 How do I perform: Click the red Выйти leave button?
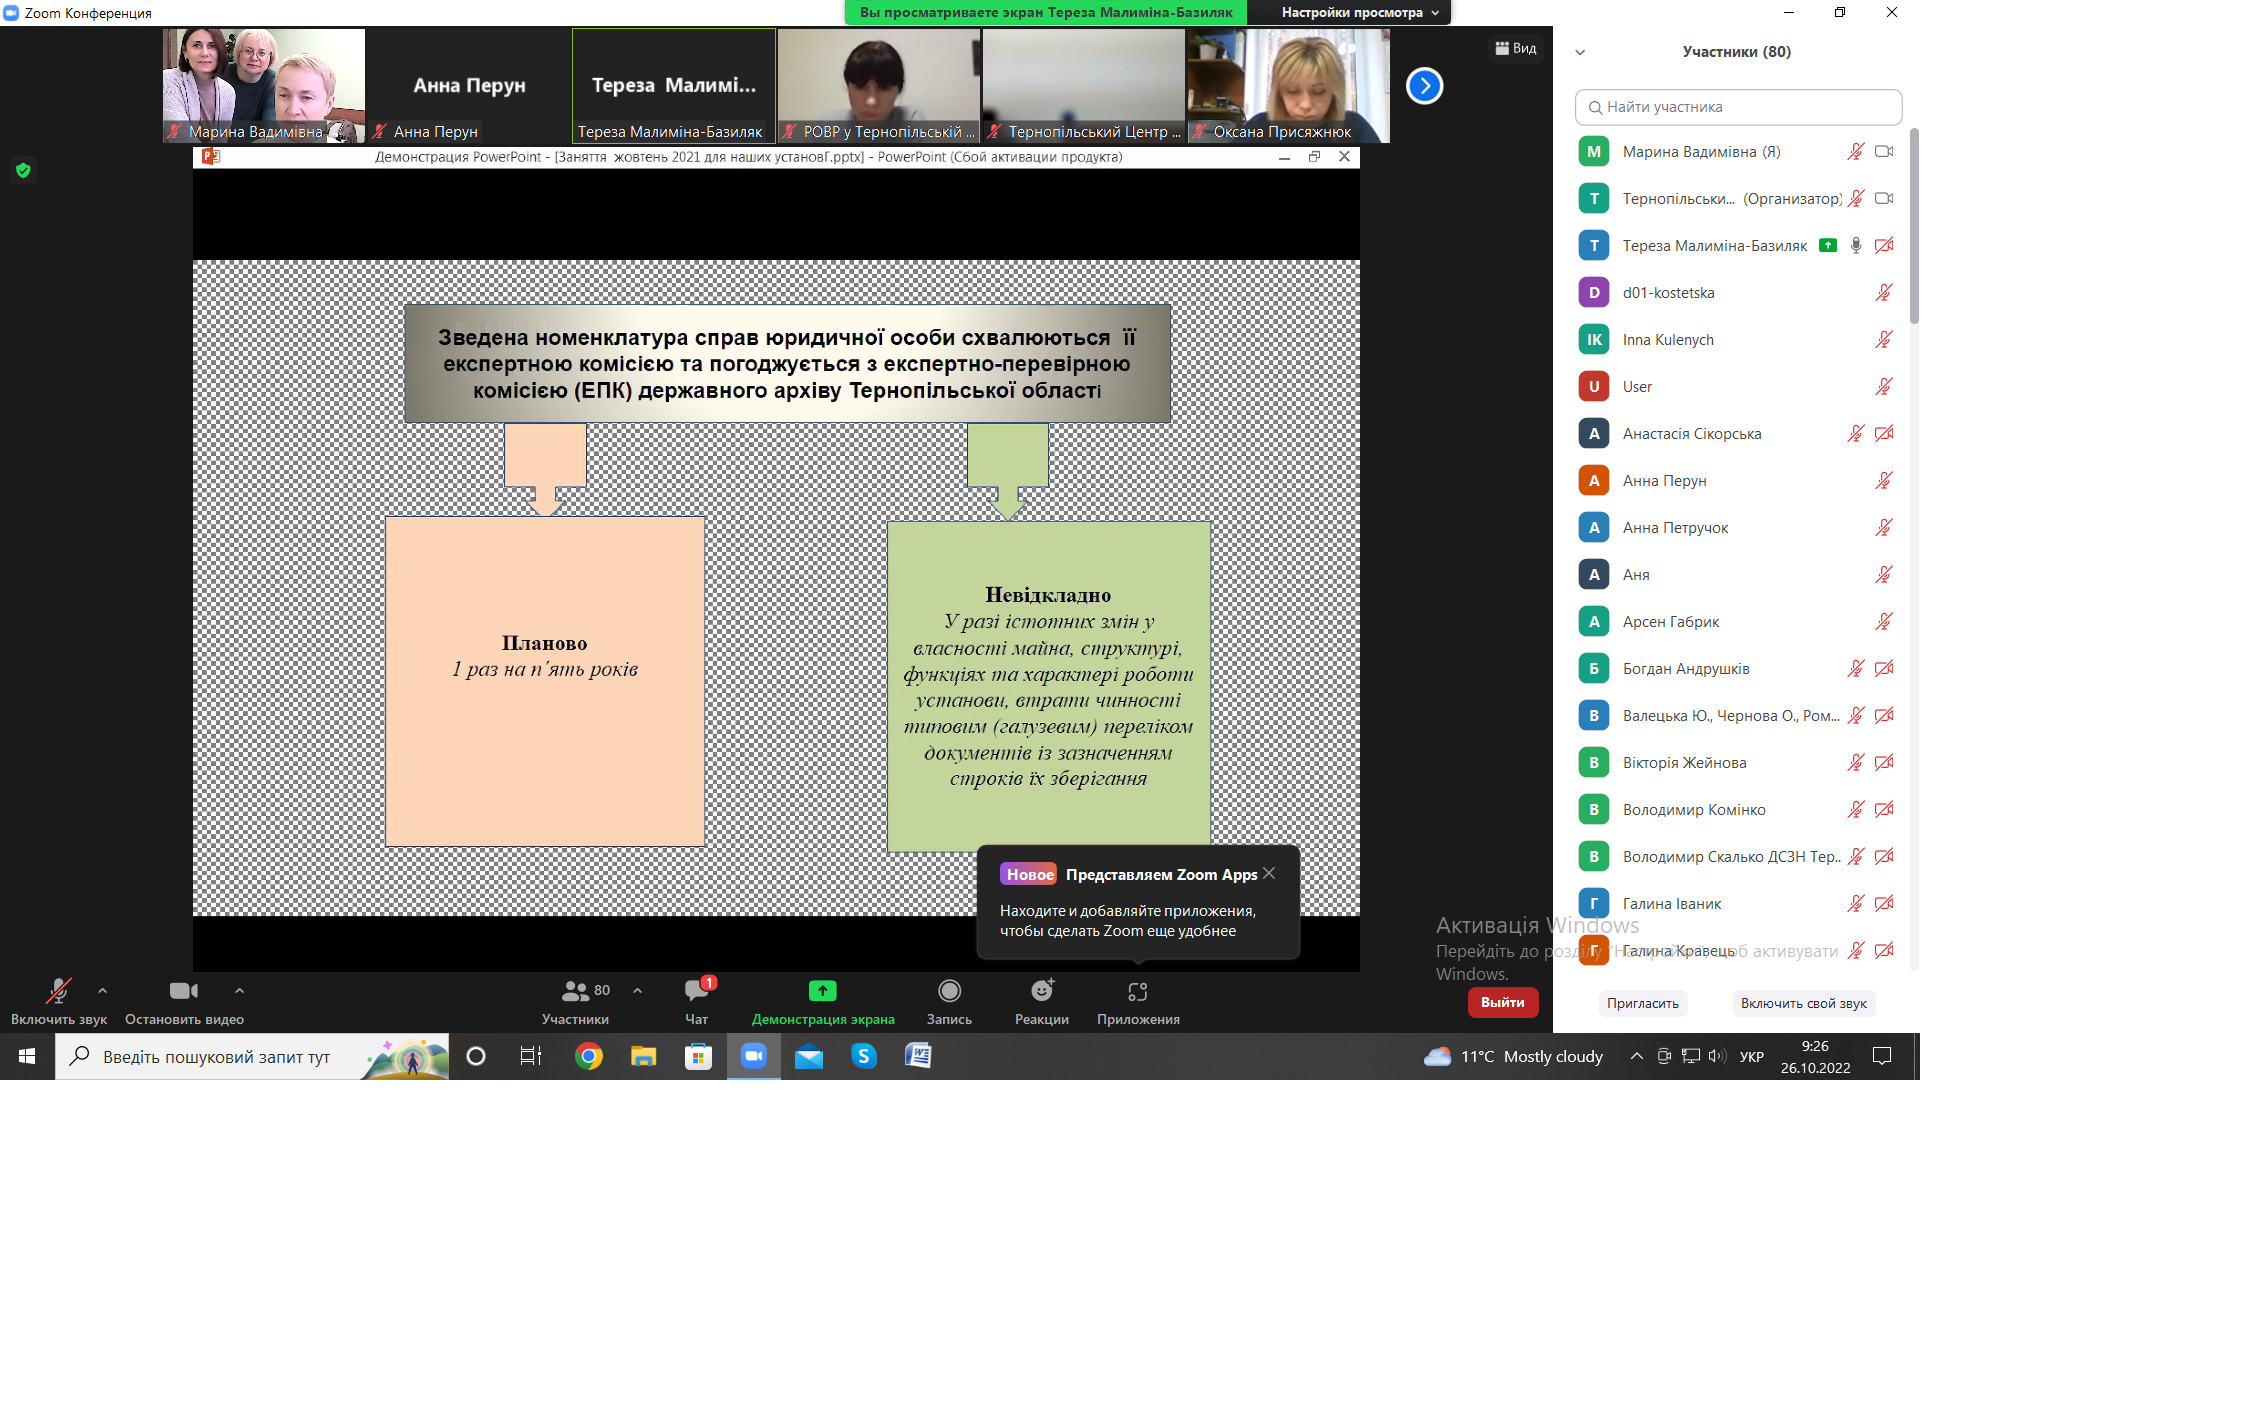1502,1002
